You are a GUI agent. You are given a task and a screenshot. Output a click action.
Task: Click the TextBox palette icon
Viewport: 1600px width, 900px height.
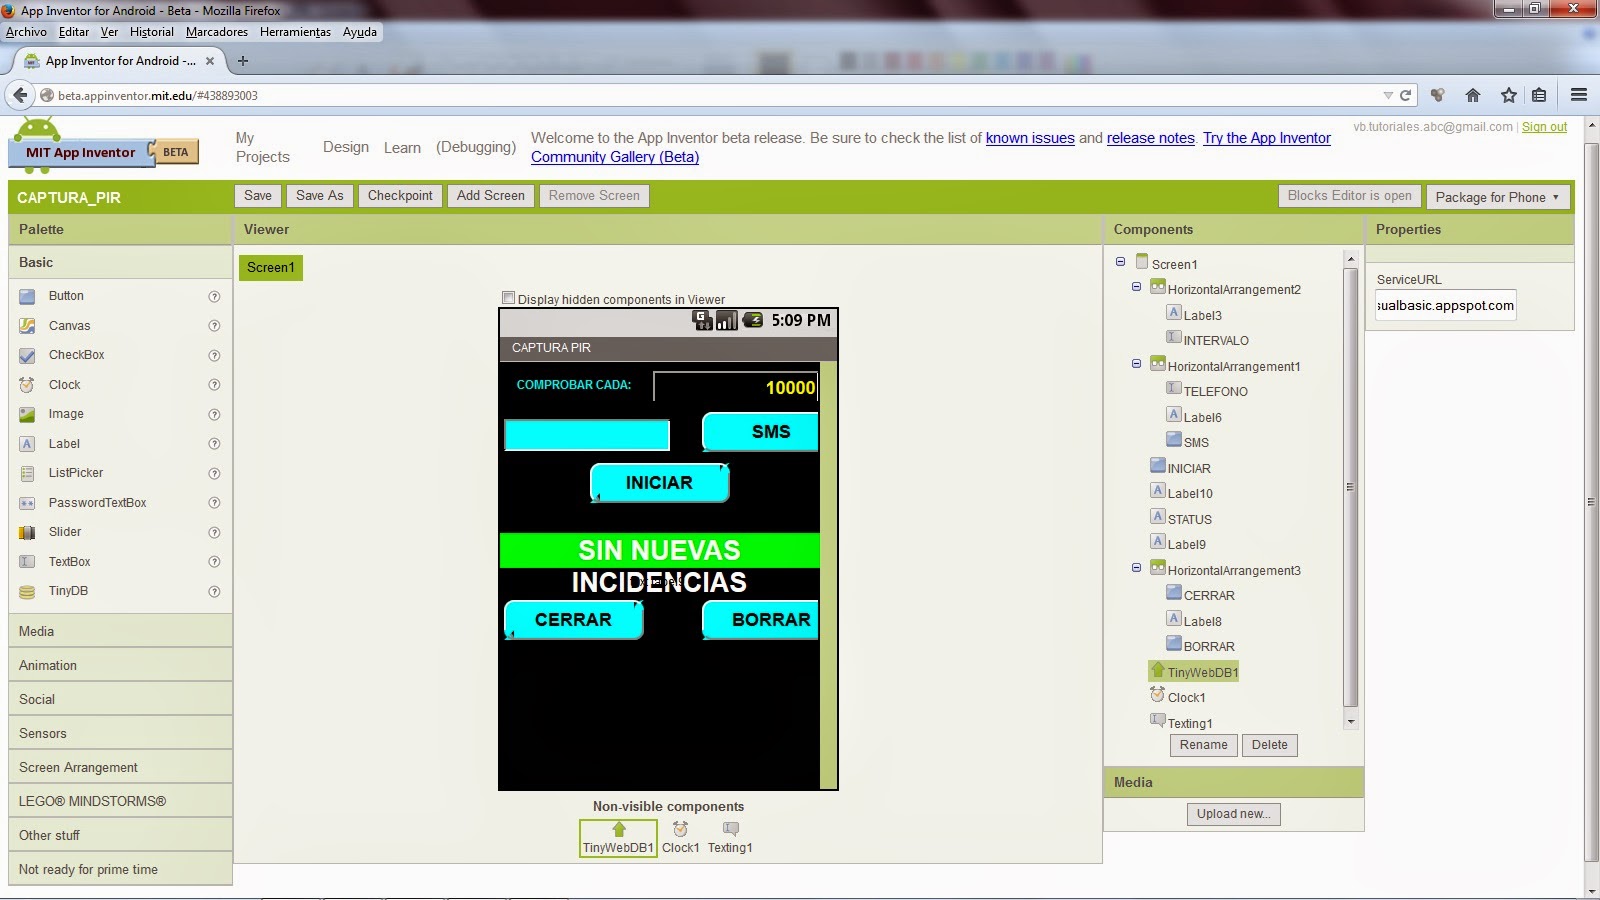tap(27, 562)
